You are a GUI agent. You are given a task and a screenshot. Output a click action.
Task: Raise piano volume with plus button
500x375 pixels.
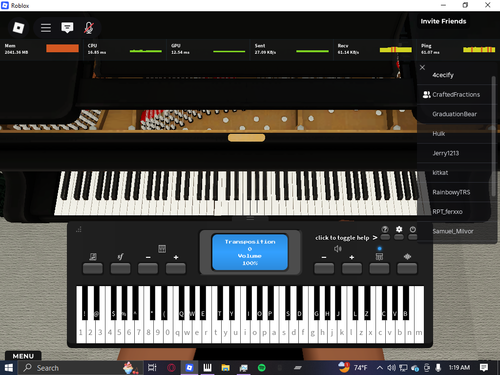(352, 268)
